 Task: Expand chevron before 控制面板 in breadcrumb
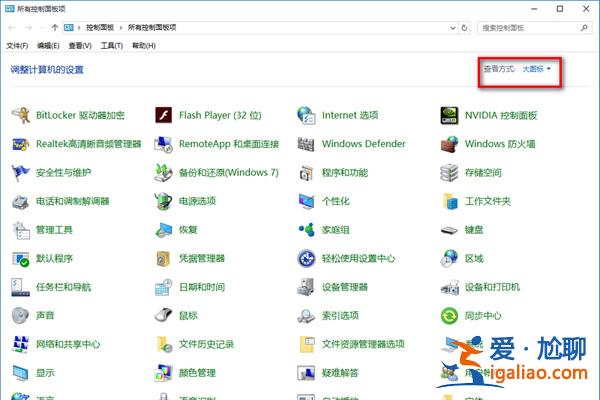coord(79,28)
